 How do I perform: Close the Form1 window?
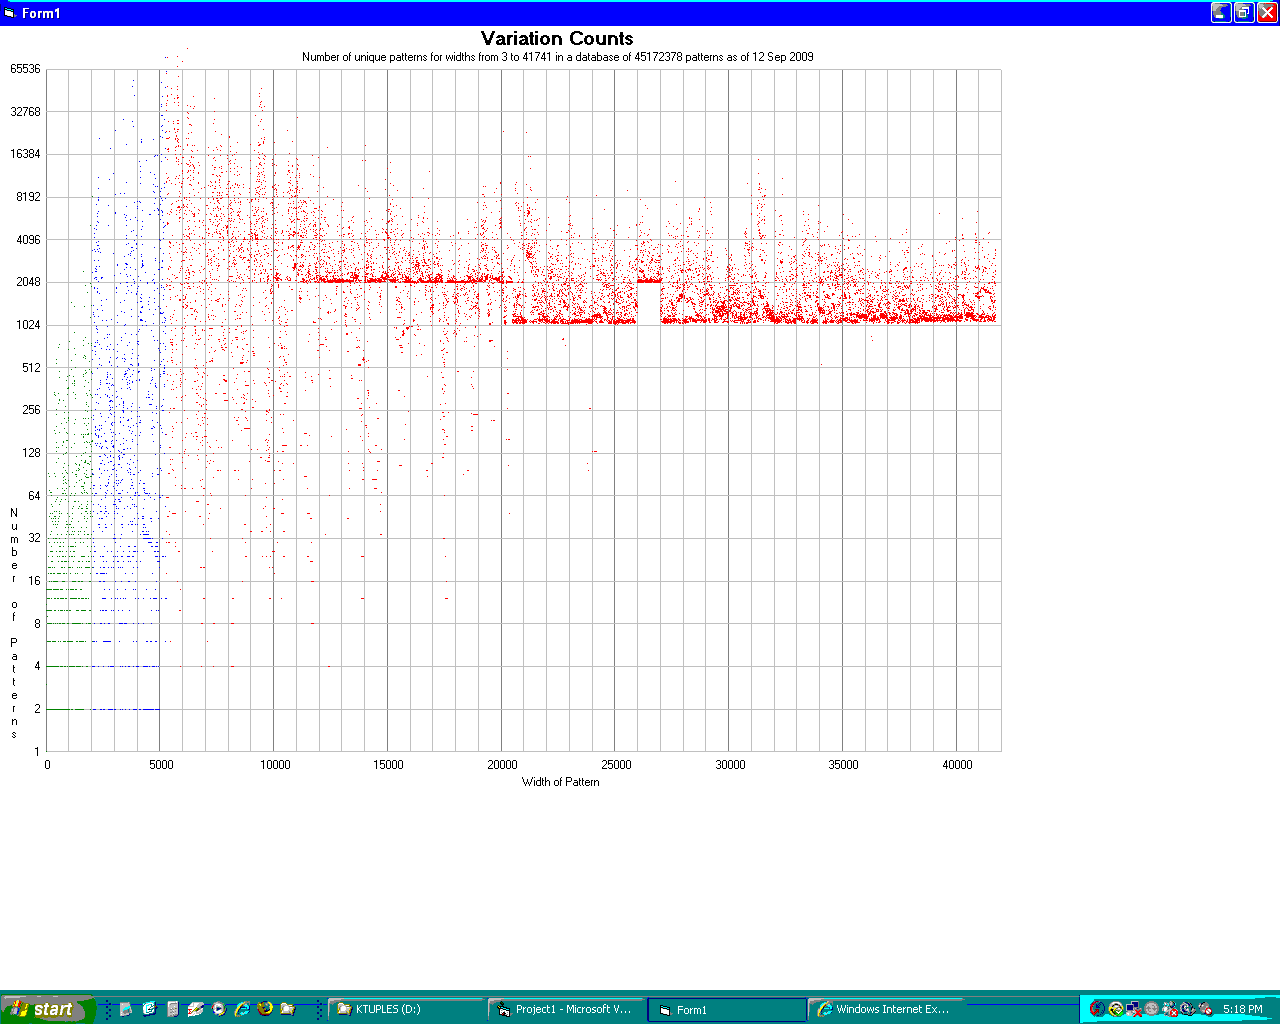(x=1266, y=12)
